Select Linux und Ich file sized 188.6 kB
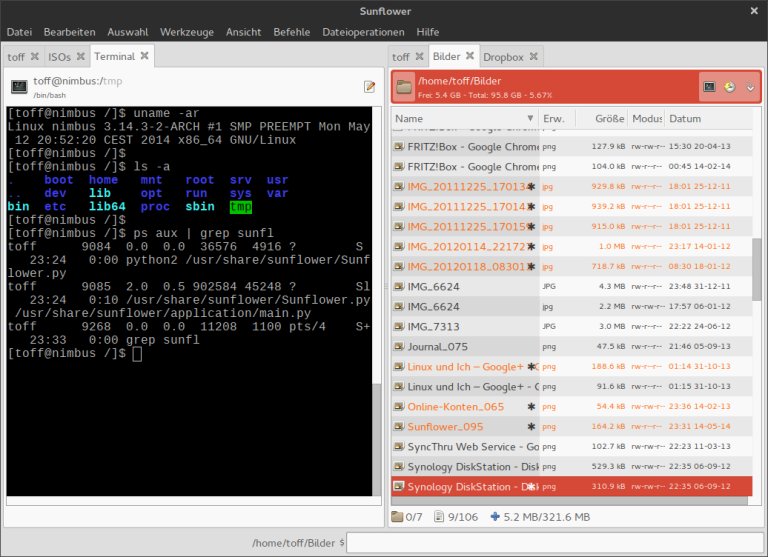The height and width of the screenshot is (557, 768). pyautogui.click(x=572, y=366)
